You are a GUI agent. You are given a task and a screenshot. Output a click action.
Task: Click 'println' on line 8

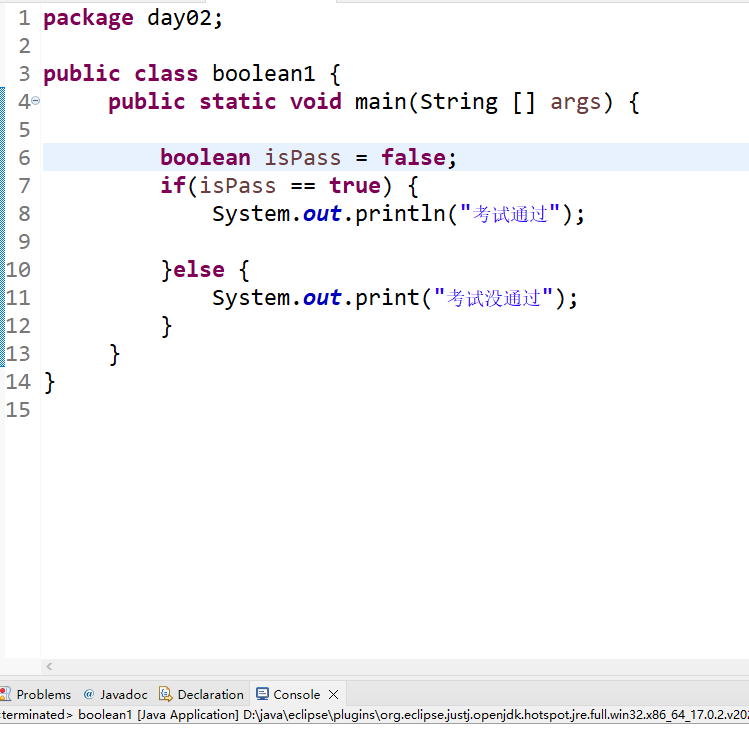click(400, 214)
